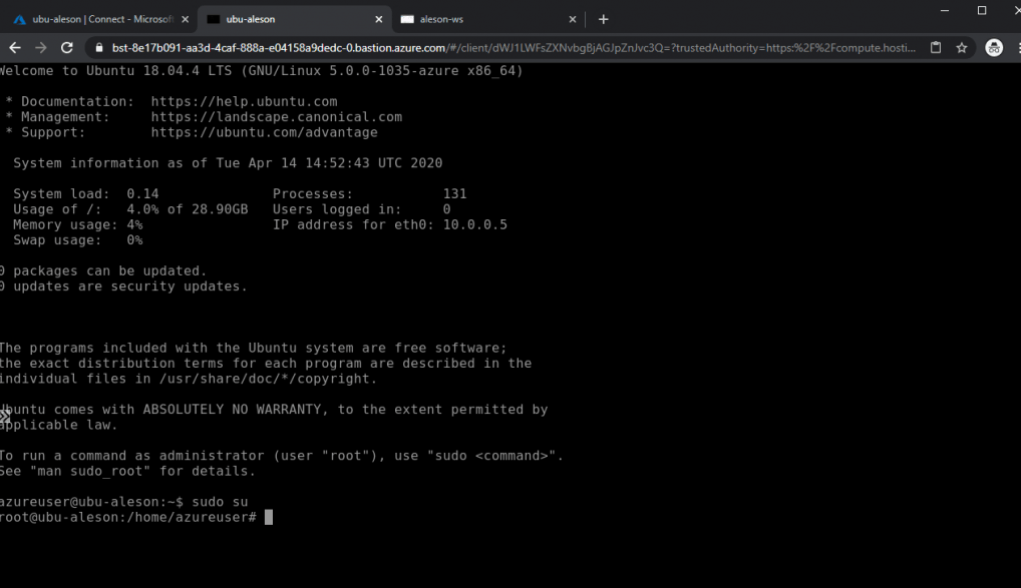The width and height of the screenshot is (1021, 588).
Task: Focus the bastion.azure.com address bar
Action: click(x=513, y=48)
